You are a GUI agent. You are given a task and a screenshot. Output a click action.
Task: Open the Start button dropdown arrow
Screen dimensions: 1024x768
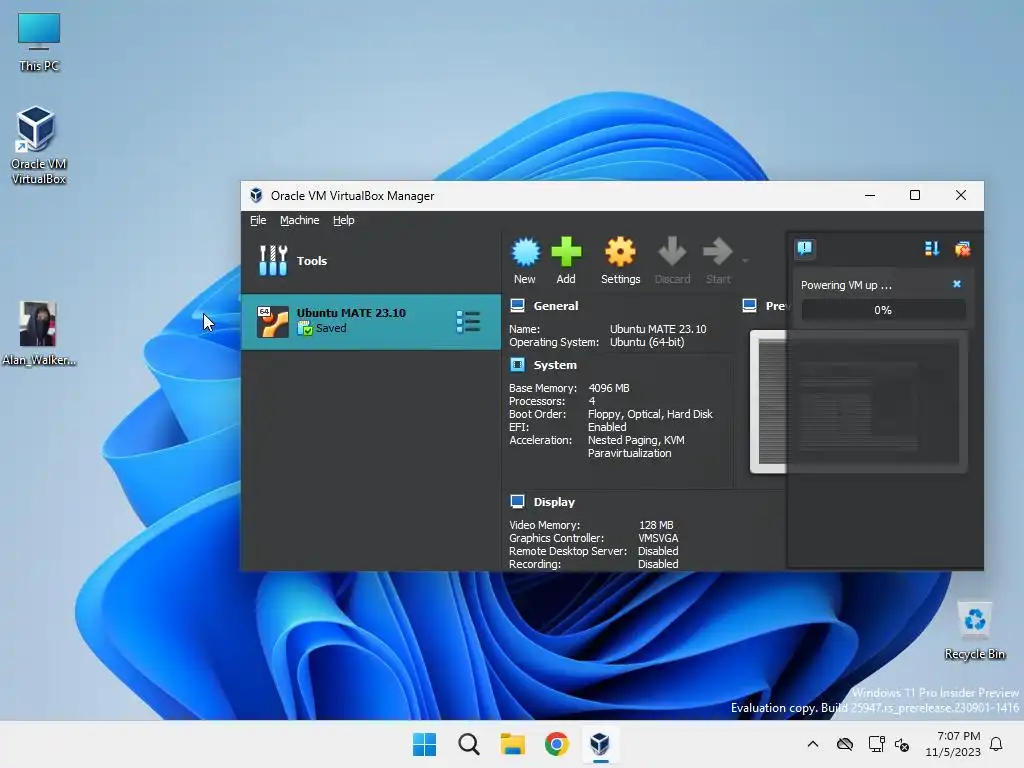[745, 261]
